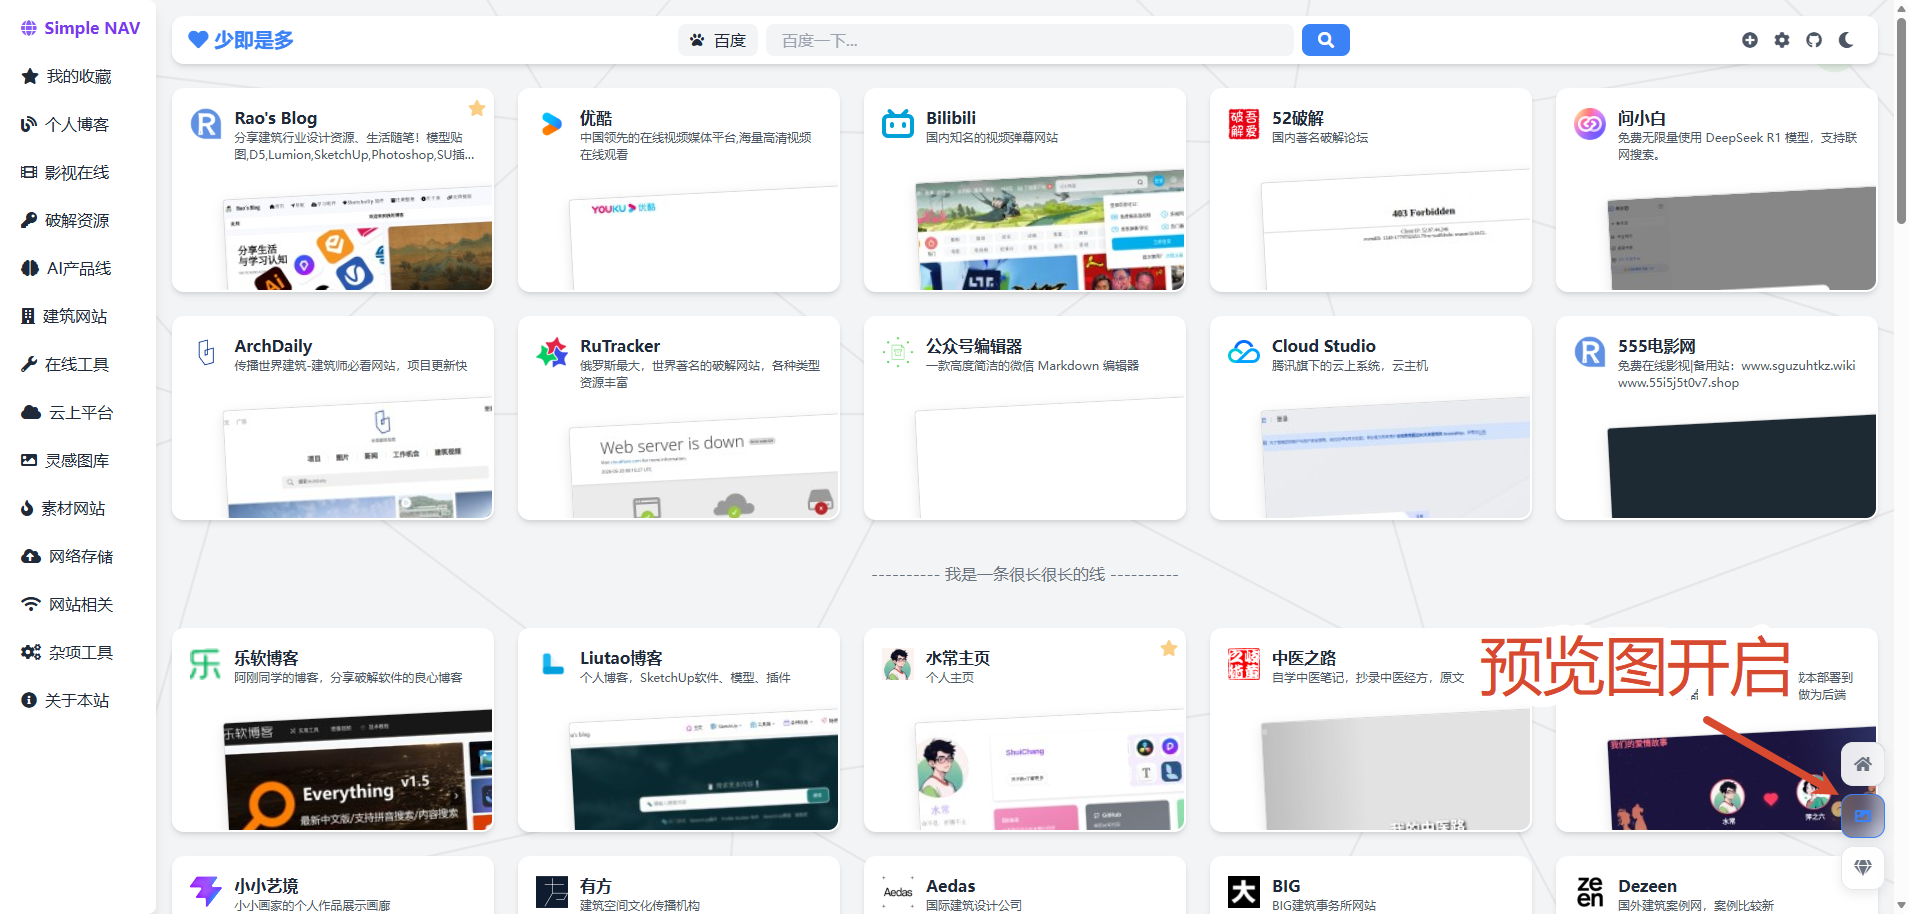Click the 555电影网 R icon

1589,352
